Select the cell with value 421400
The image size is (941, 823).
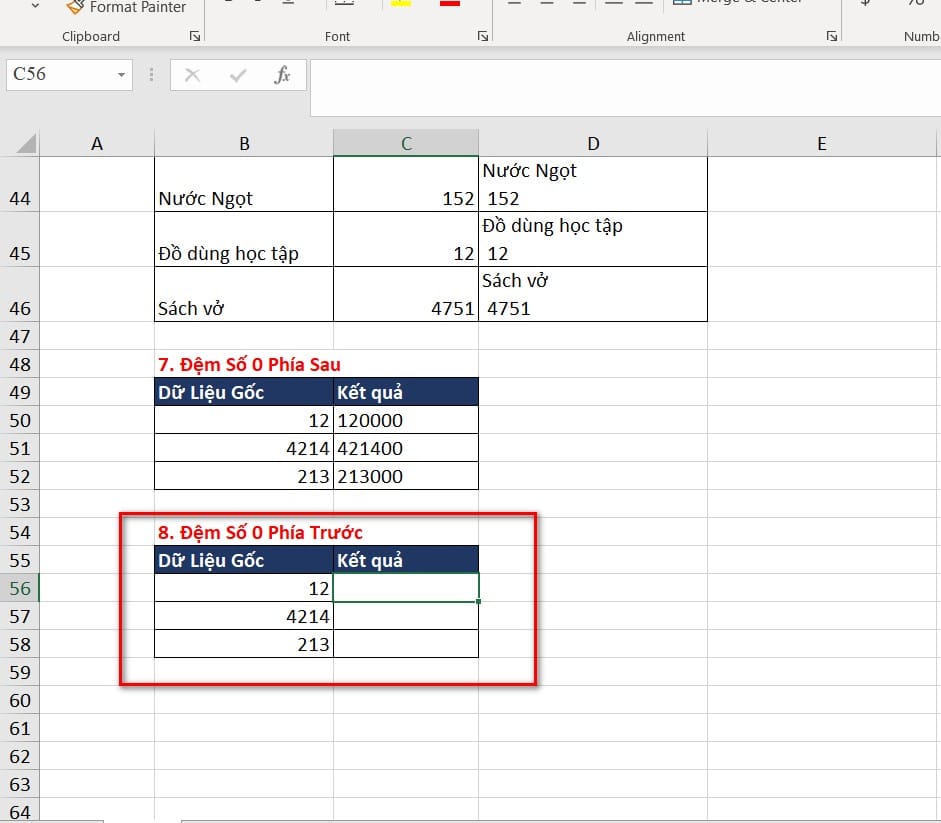coord(406,448)
